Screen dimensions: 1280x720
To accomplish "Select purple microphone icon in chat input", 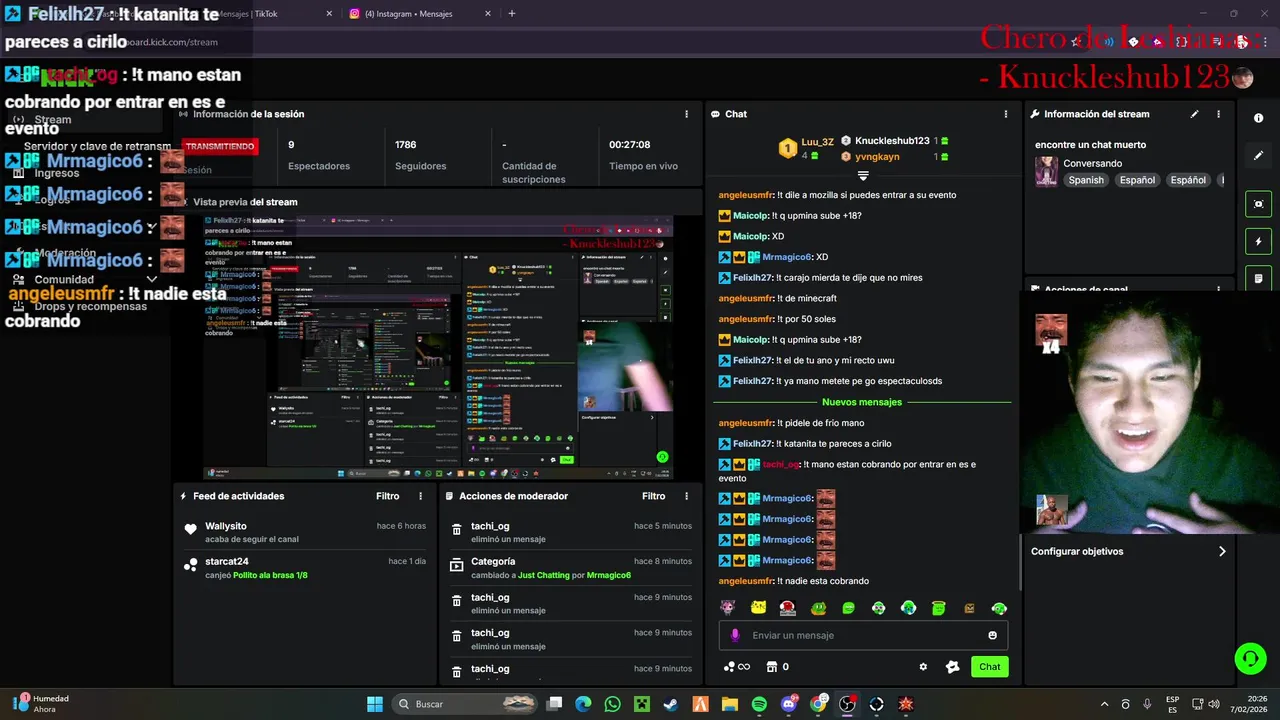I will pos(735,635).
